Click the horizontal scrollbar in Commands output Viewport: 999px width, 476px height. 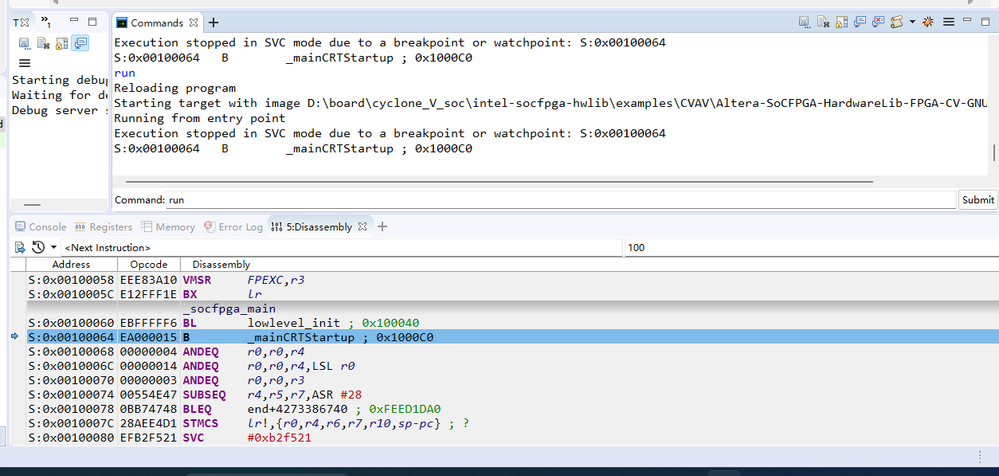(x=499, y=182)
